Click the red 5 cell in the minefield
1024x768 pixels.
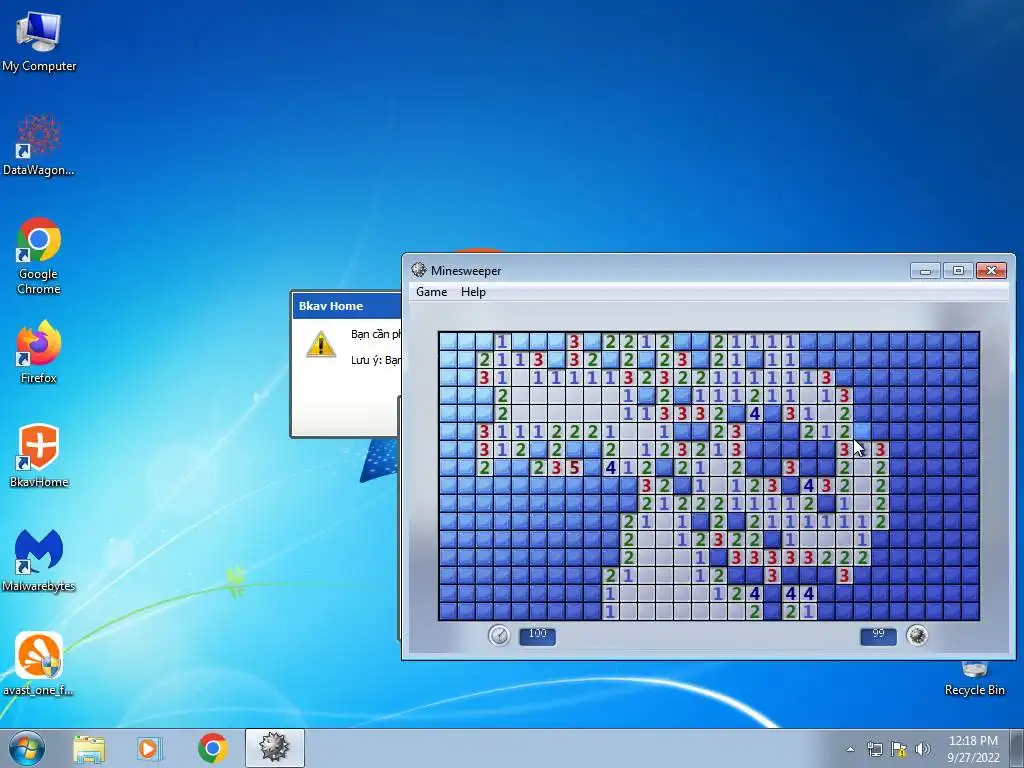574,468
